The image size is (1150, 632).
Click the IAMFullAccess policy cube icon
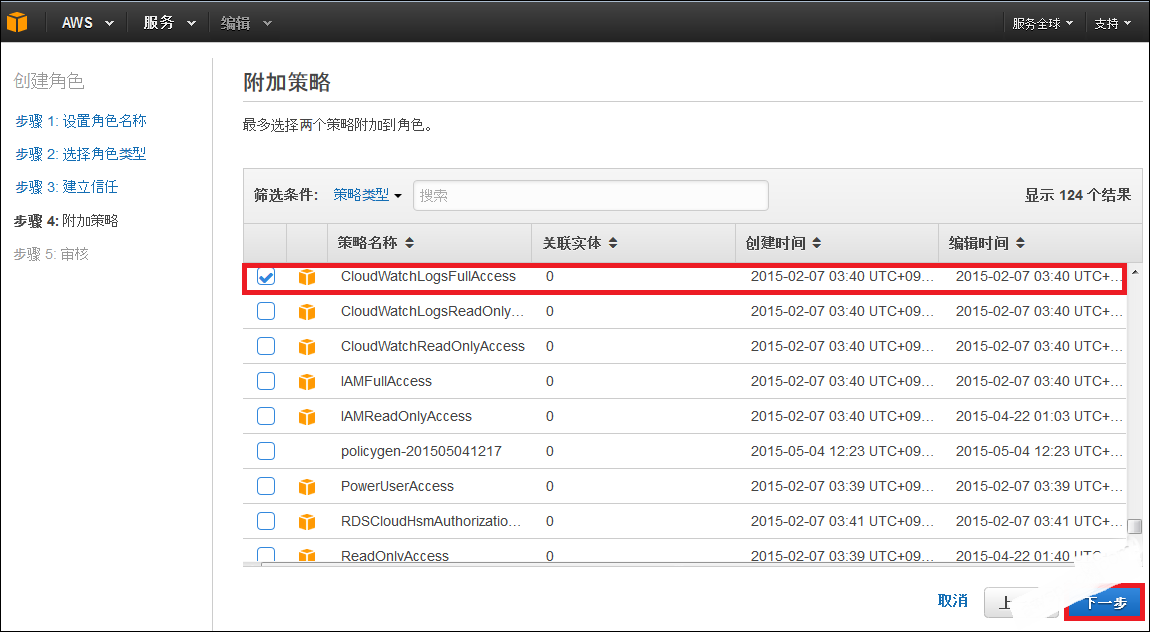307,382
